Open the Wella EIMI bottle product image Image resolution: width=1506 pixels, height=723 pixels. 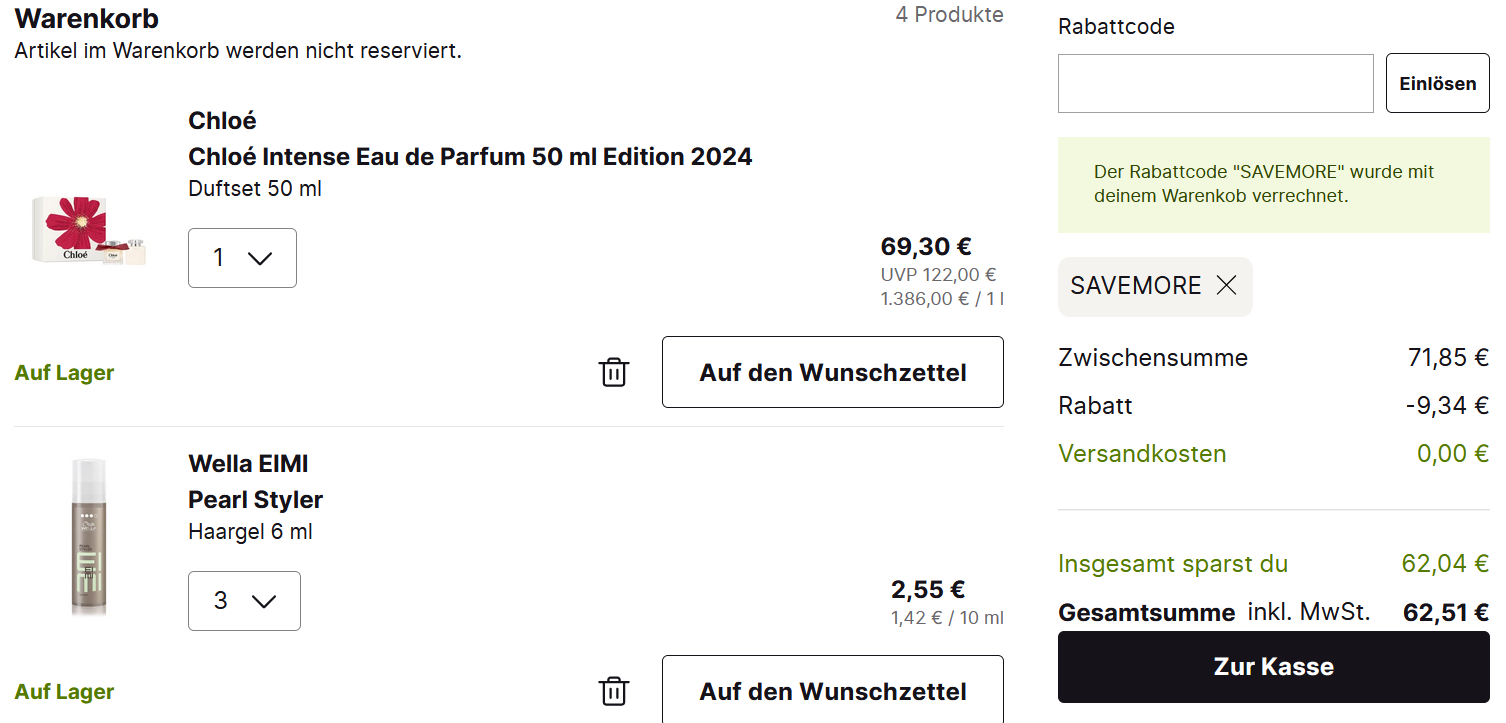89,536
